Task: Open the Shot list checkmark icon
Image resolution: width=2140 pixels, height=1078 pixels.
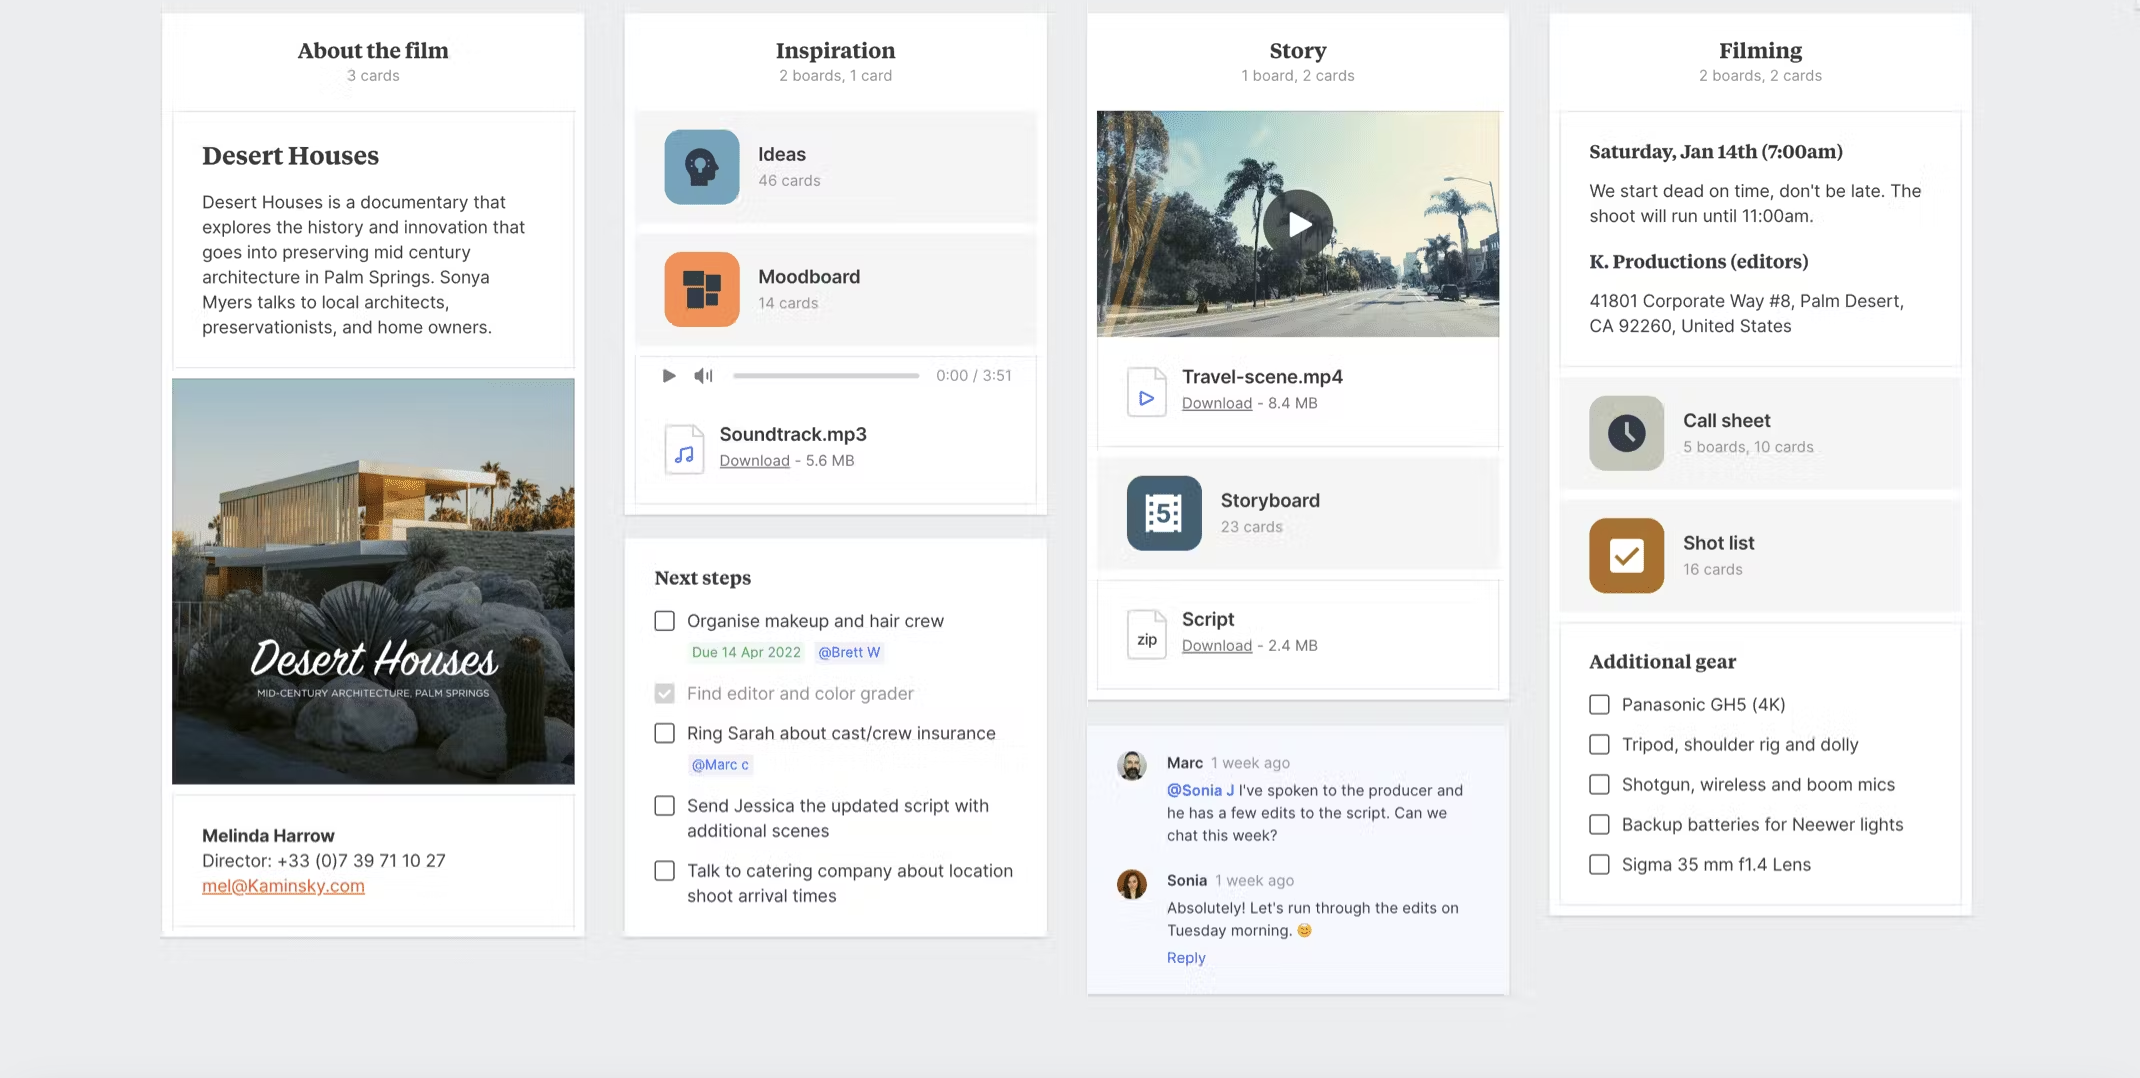Action: tap(1626, 555)
